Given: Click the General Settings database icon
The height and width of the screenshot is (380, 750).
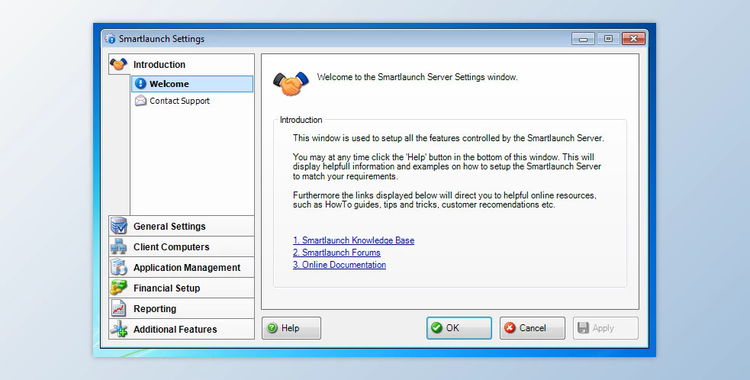Looking at the screenshot, I should (119, 225).
